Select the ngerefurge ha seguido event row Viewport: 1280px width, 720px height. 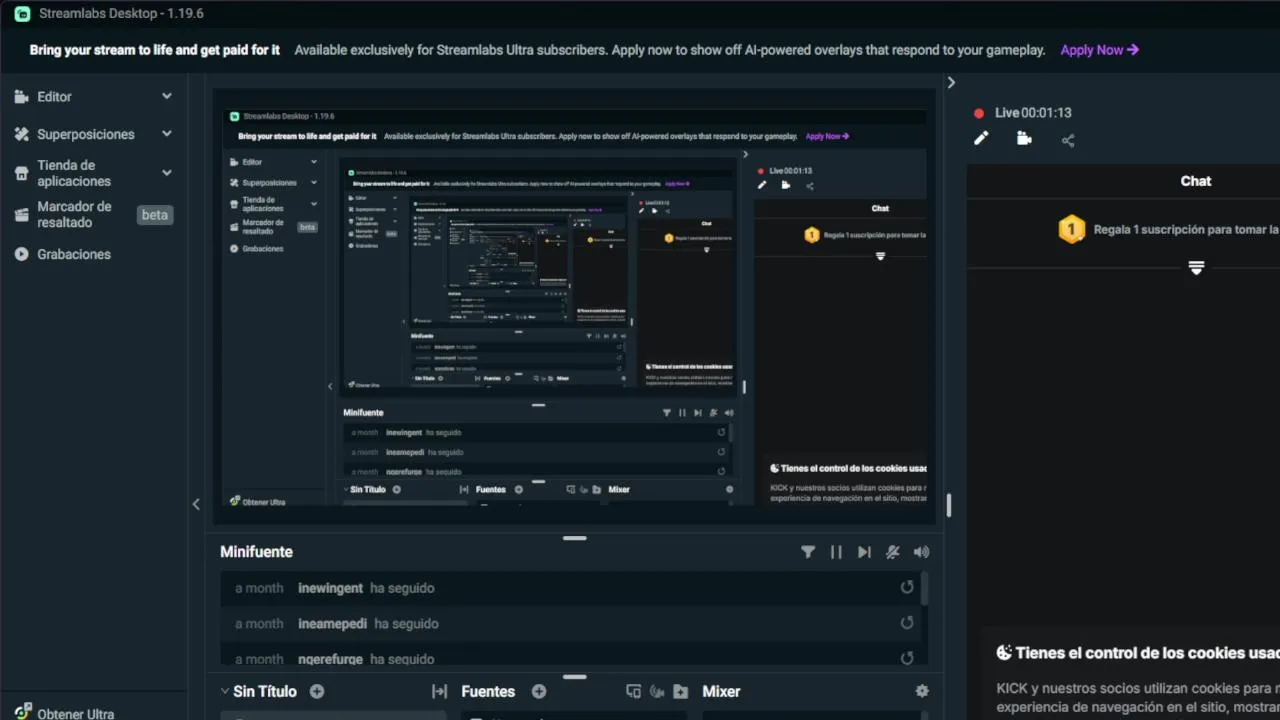coord(570,657)
